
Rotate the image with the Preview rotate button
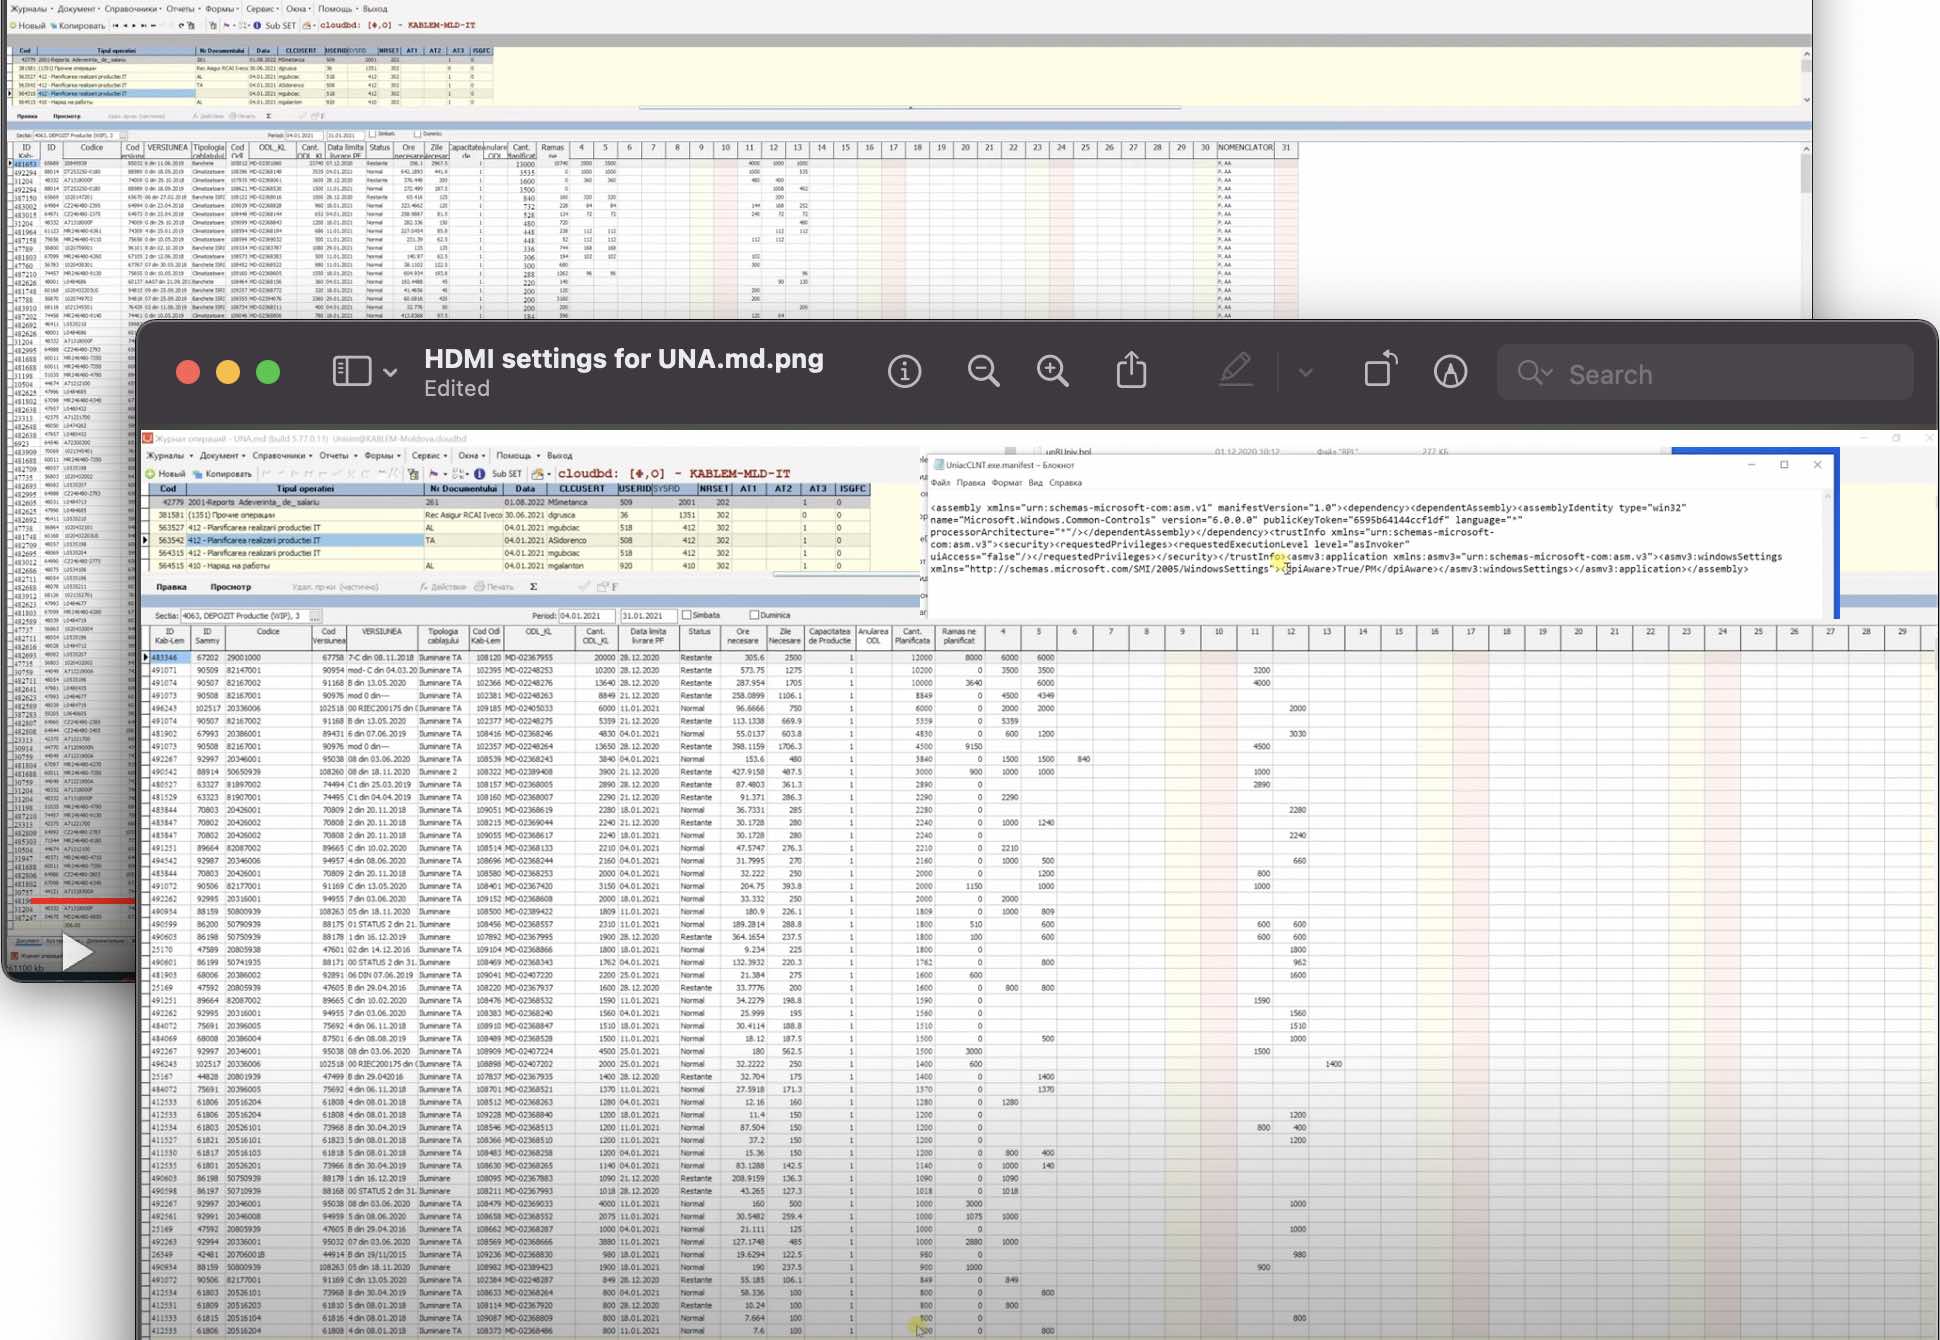click(x=1379, y=370)
